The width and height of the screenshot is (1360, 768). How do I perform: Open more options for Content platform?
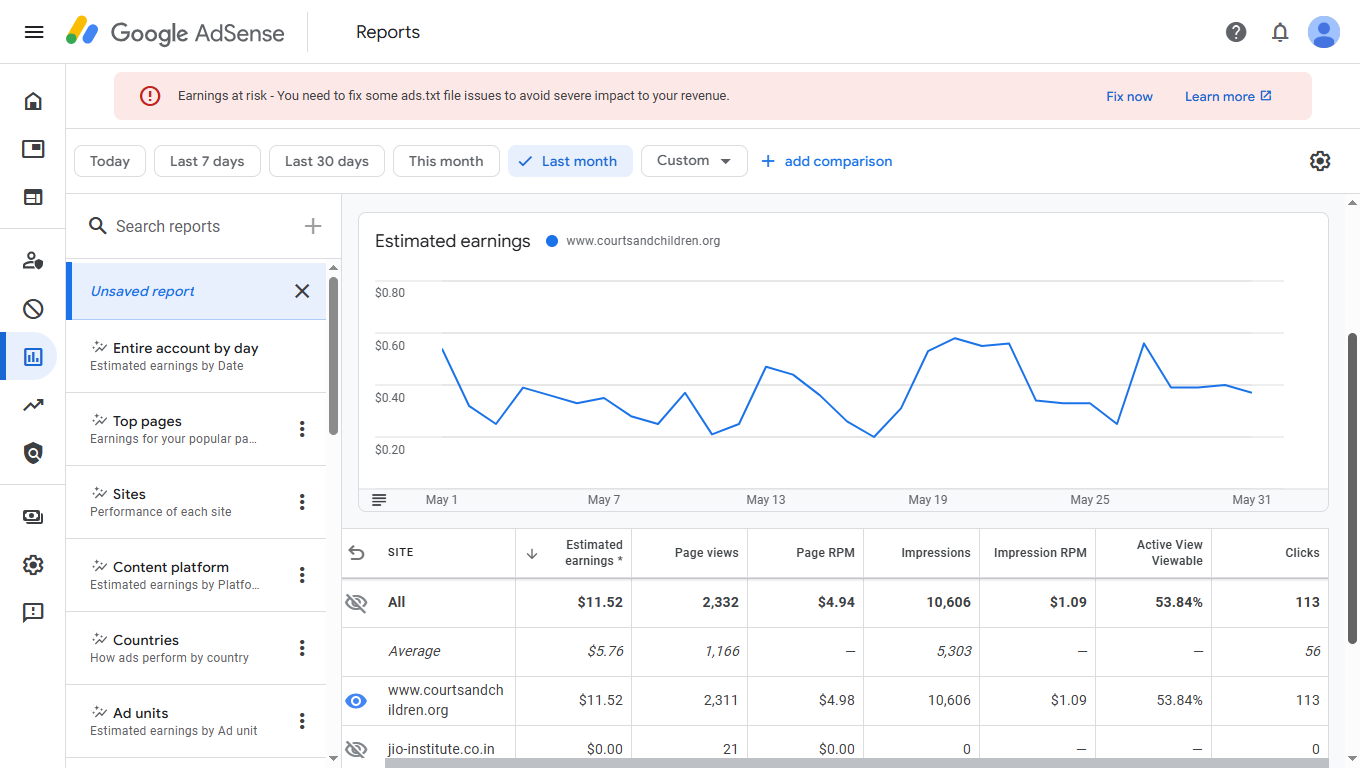(302, 575)
